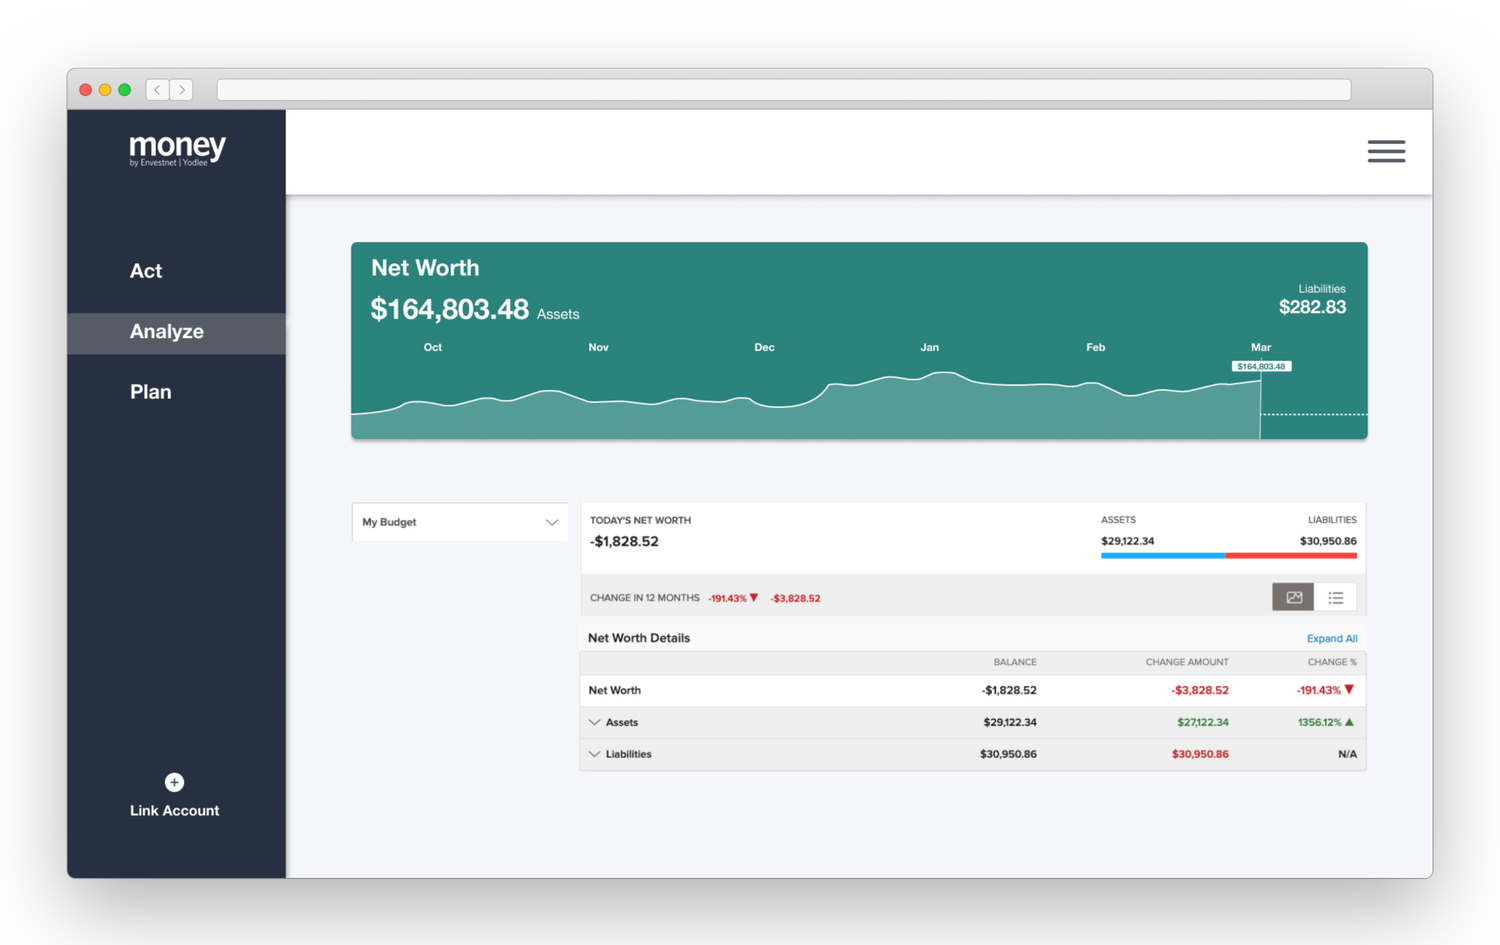Viewport: 1500px width, 945px height.
Task: Click the $164,803.48 chart marker tooltip
Action: coord(1261,367)
